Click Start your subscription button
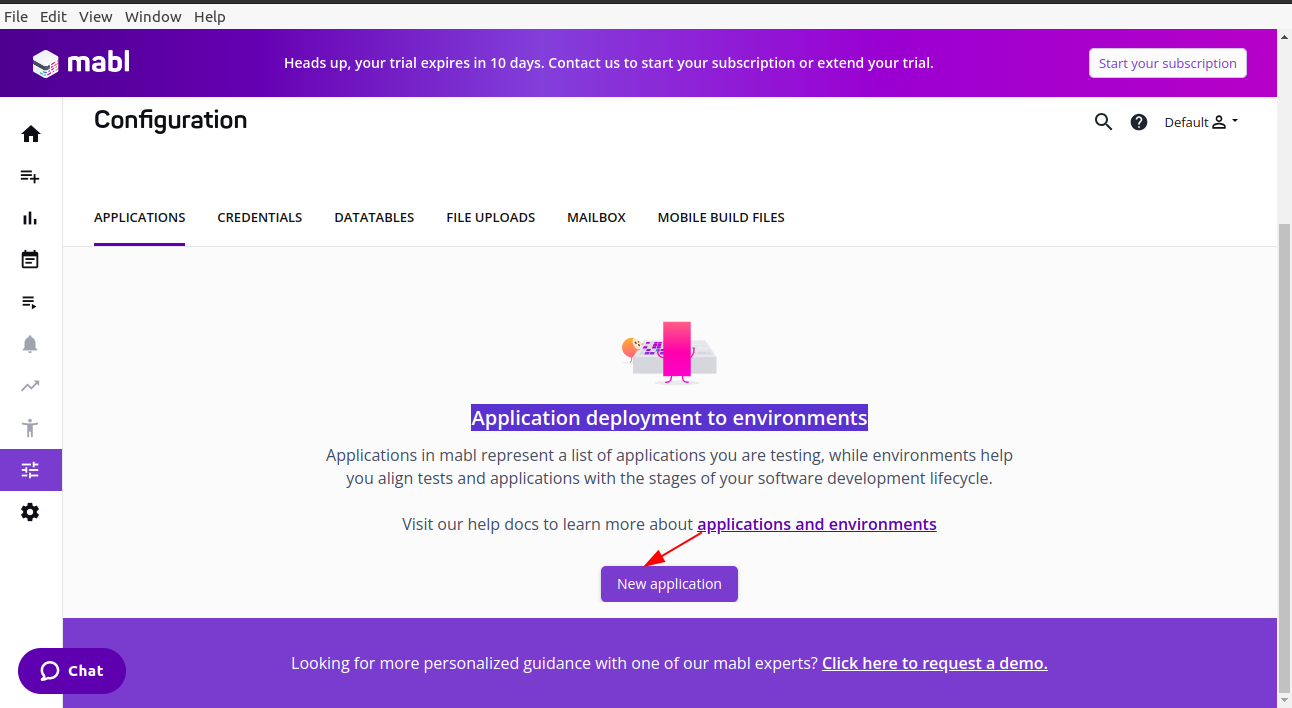The height and width of the screenshot is (708, 1292). coord(1167,63)
